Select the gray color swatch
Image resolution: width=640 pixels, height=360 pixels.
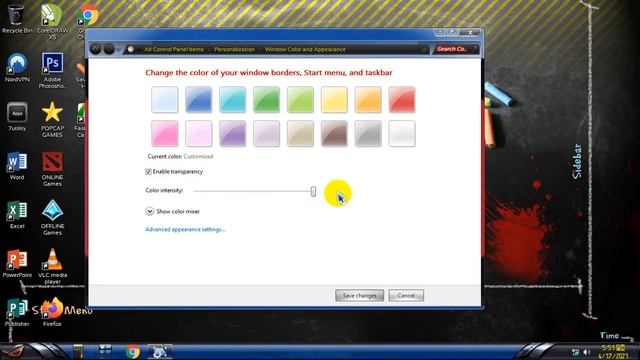(368, 133)
